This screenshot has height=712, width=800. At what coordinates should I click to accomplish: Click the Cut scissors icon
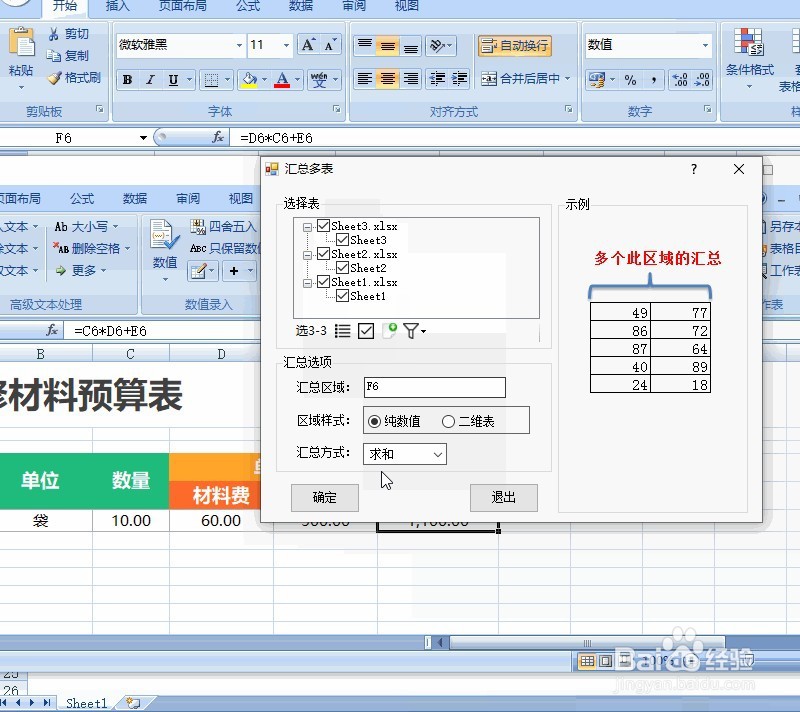pos(54,34)
